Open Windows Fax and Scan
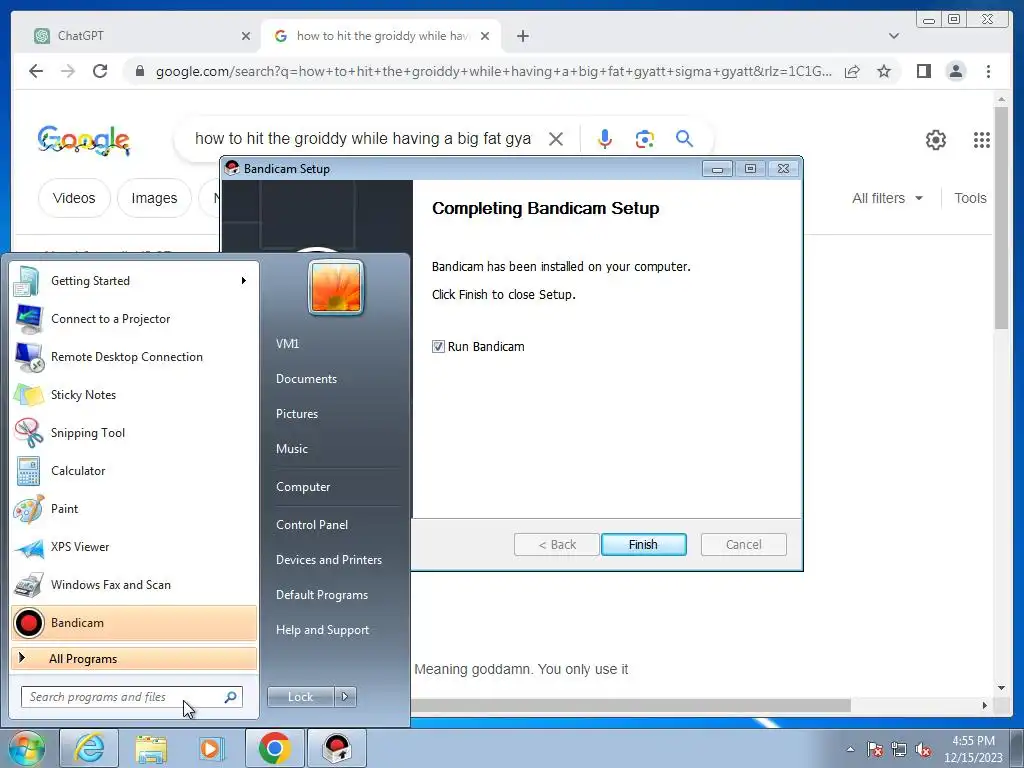The image size is (1024, 768). pos(134,584)
